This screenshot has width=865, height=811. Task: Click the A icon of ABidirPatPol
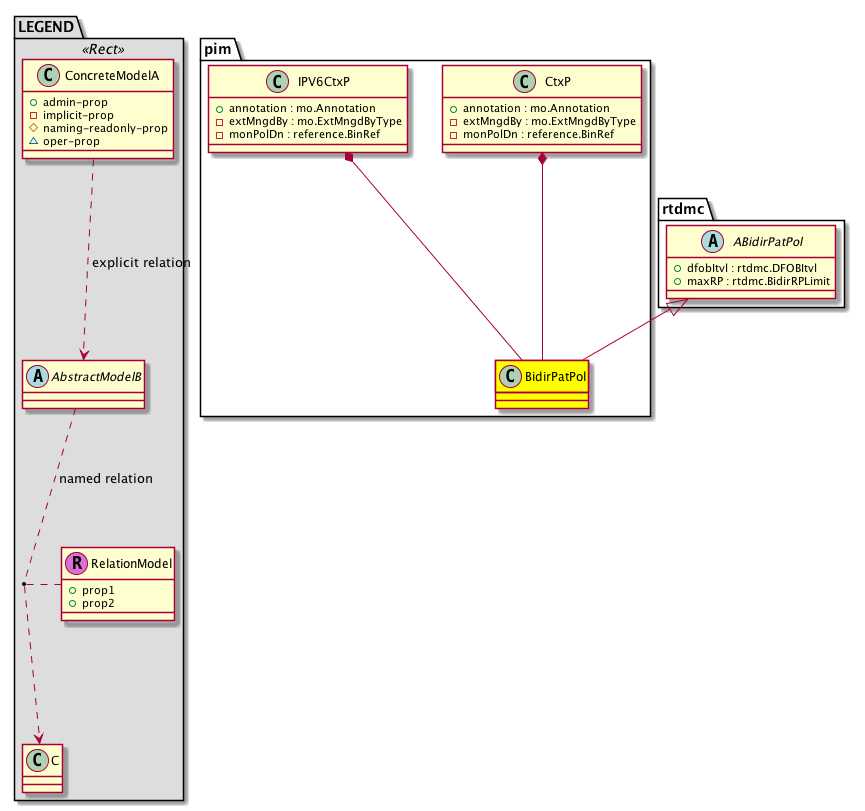click(x=686, y=241)
